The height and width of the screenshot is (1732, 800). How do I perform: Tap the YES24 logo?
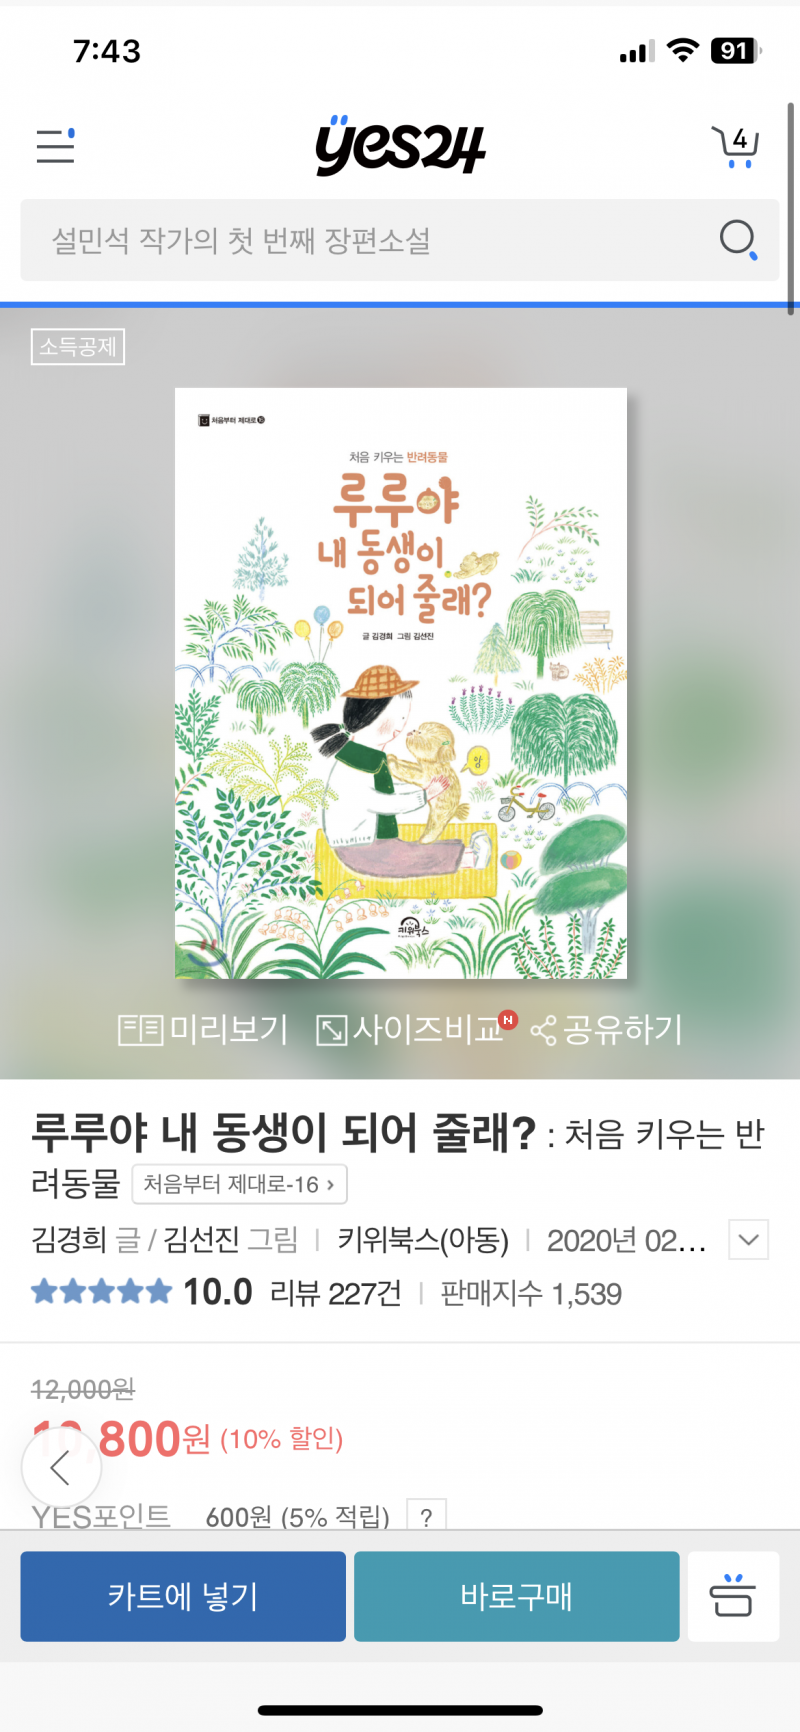coord(400,146)
